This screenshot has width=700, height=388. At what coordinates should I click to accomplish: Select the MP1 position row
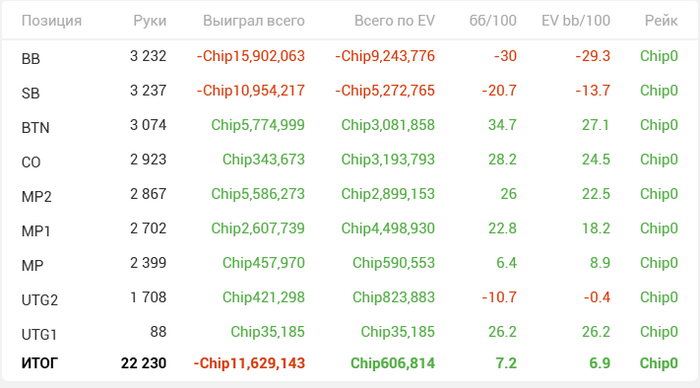click(x=350, y=229)
